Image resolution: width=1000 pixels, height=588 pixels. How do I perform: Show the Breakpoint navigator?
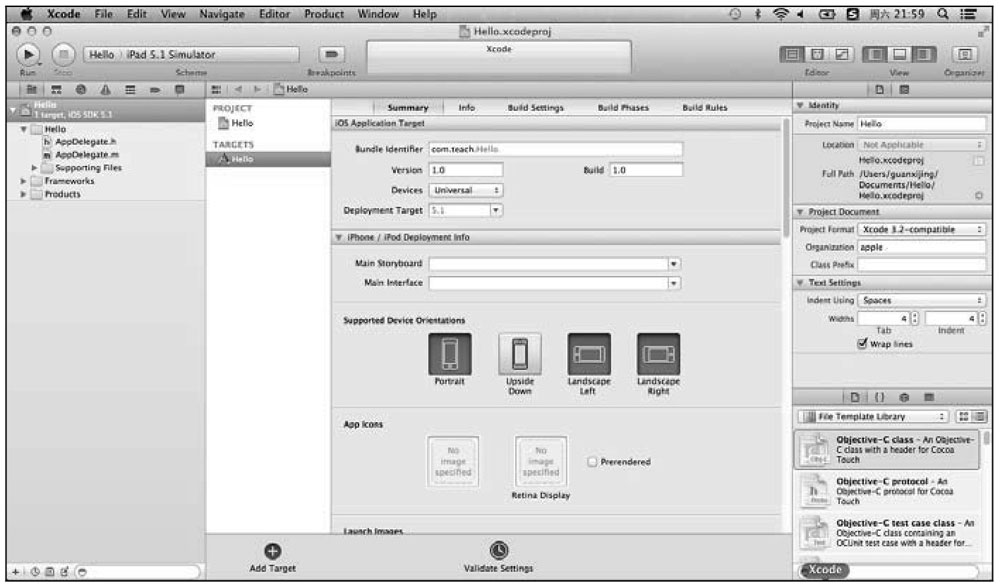pyautogui.click(x=155, y=90)
